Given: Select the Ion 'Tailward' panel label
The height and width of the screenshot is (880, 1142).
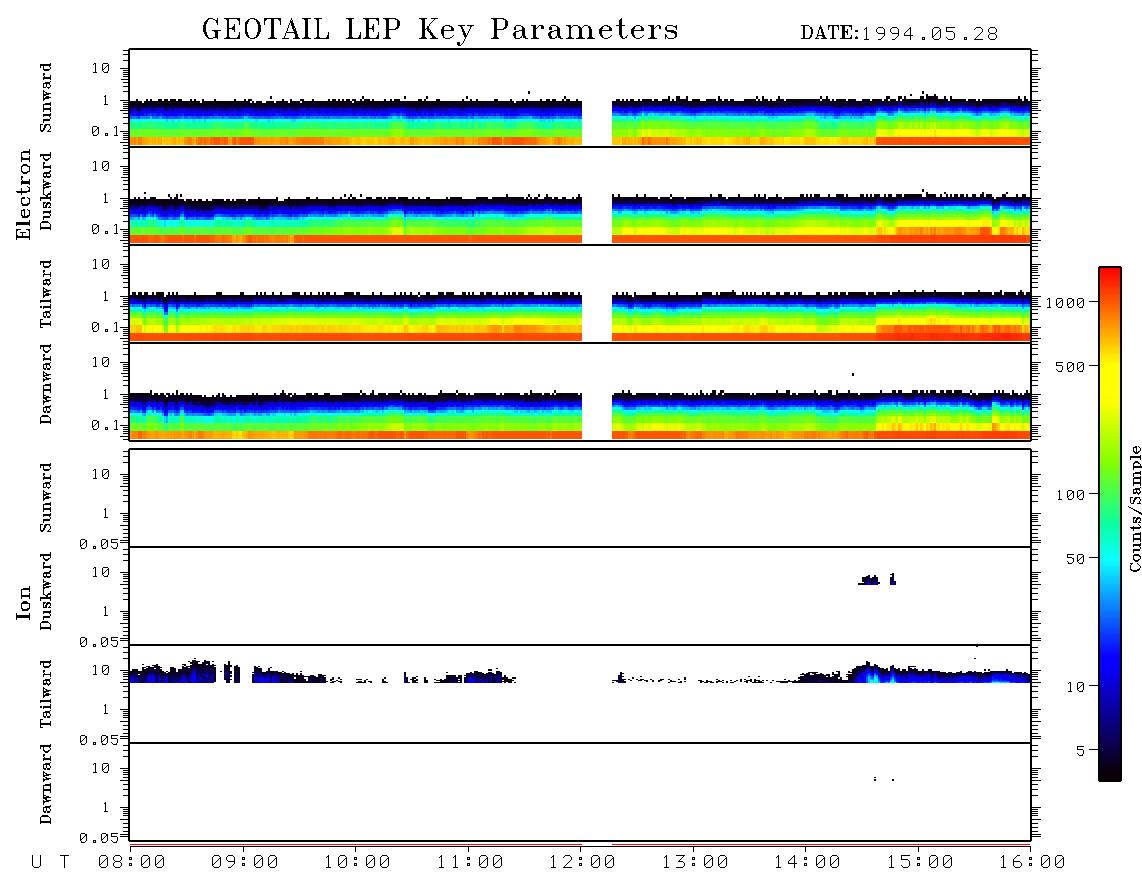Looking at the screenshot, I should coord(46,694).
